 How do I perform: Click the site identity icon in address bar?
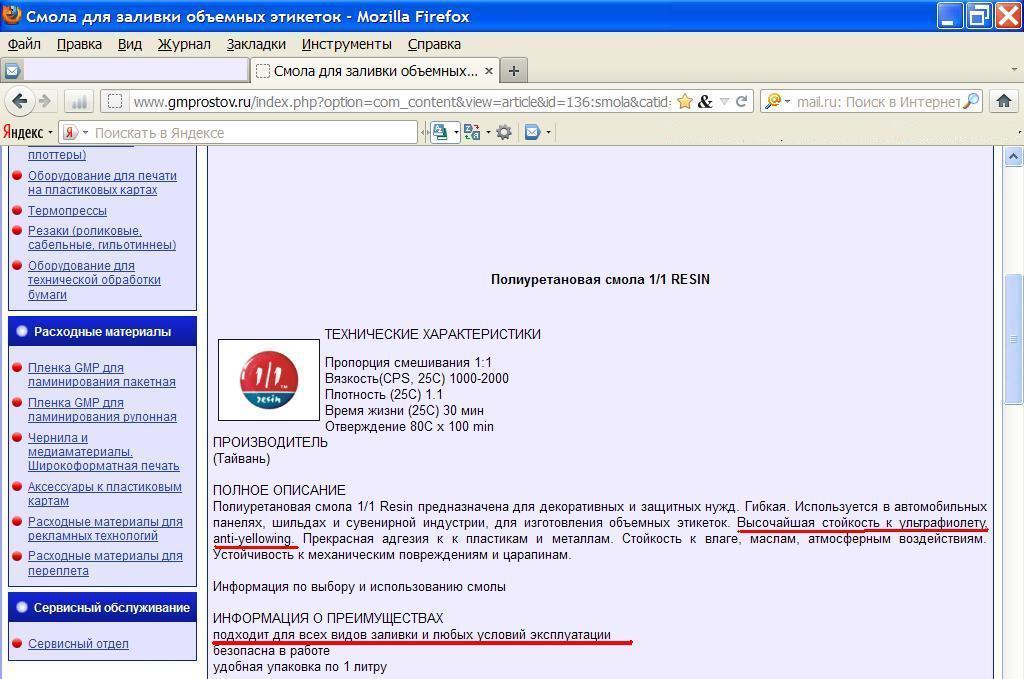(x=115, y=101)
